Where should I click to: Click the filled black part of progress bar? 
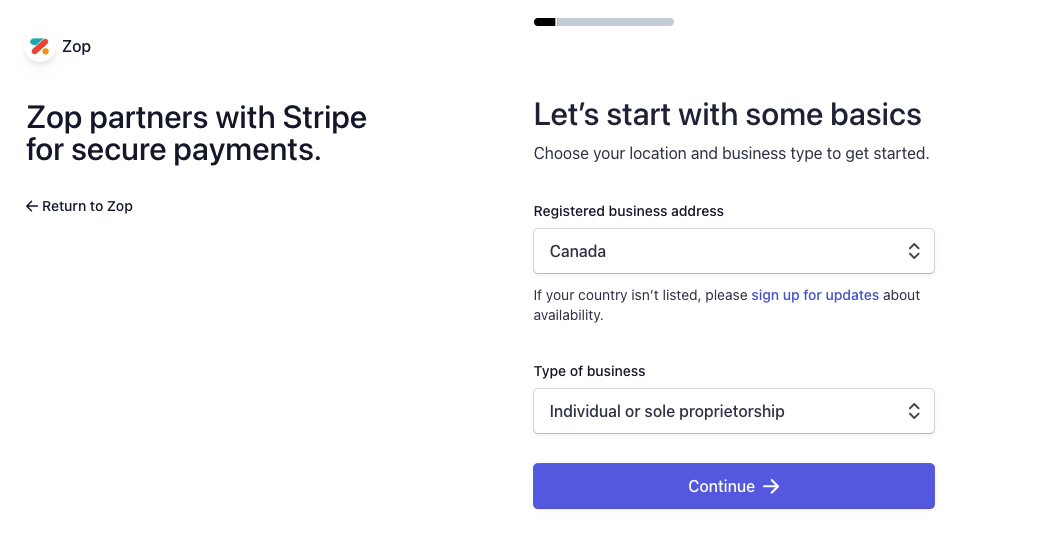[545, 22]
